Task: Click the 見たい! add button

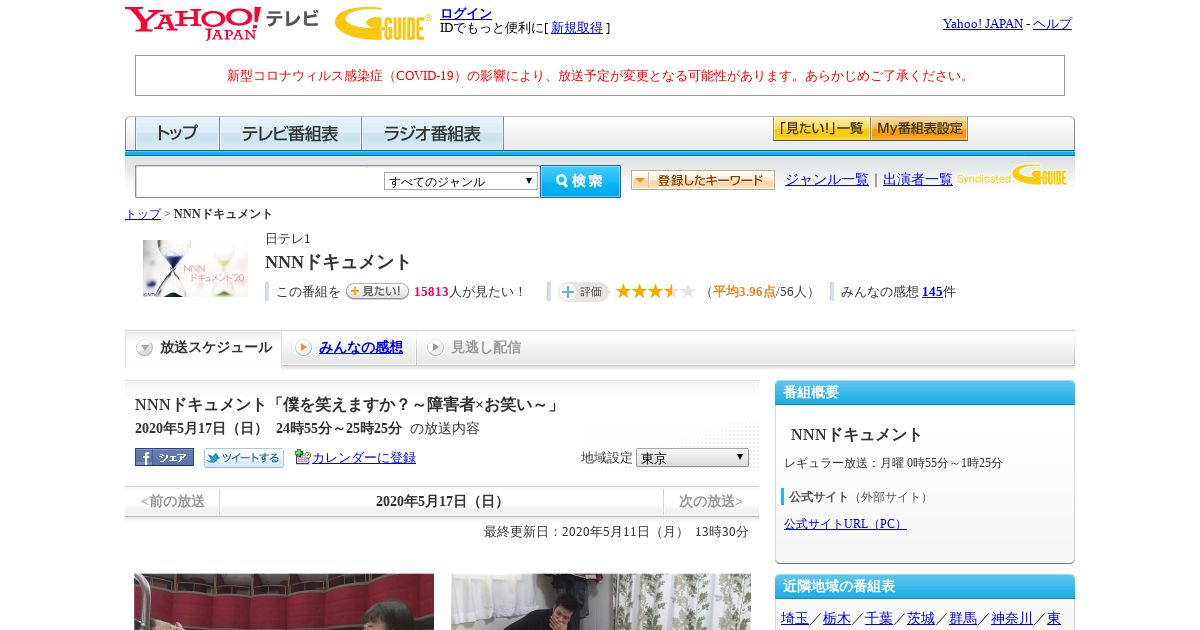Action: [377, 291]
